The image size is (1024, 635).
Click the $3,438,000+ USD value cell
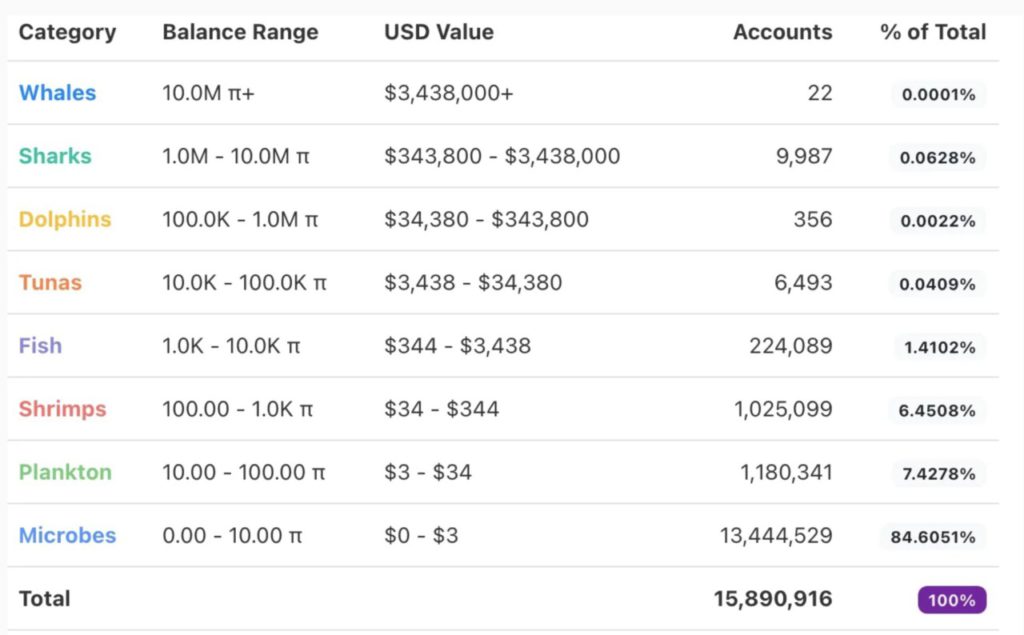(449, 93)
